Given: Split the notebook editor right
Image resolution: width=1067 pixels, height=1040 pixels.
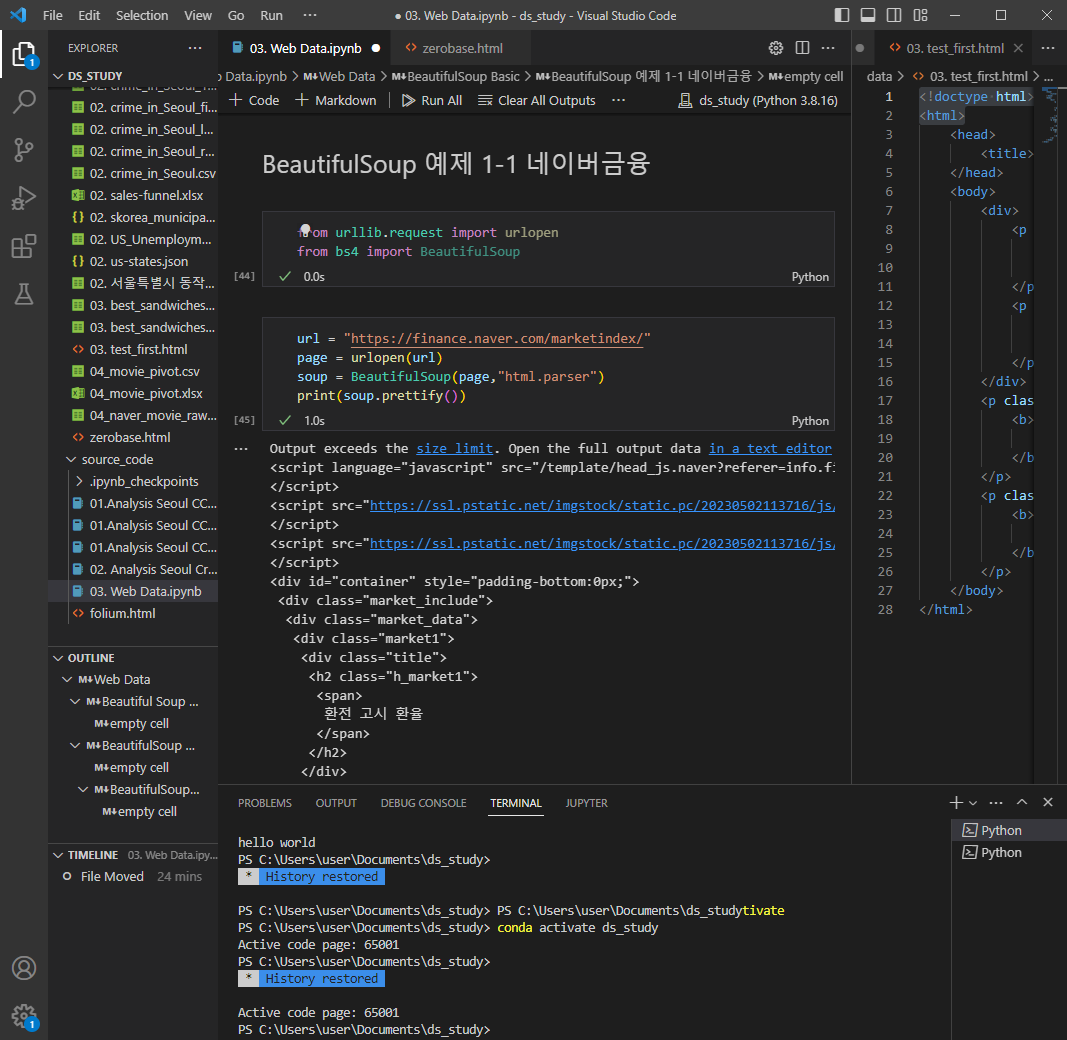Looking at the screenshot, I should [x=802, y=48].
